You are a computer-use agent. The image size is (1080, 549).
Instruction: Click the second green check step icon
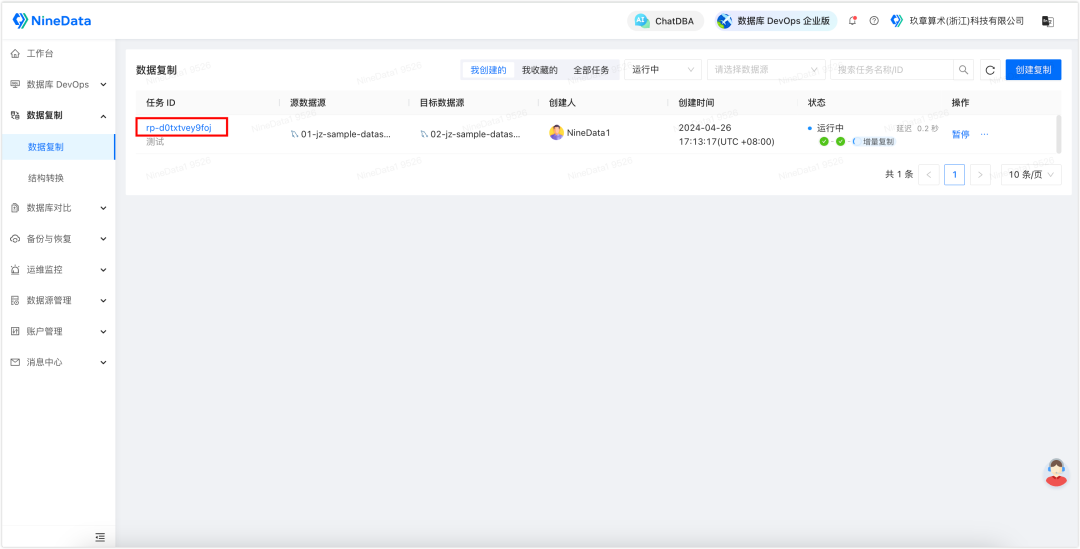tap(840, 141)
